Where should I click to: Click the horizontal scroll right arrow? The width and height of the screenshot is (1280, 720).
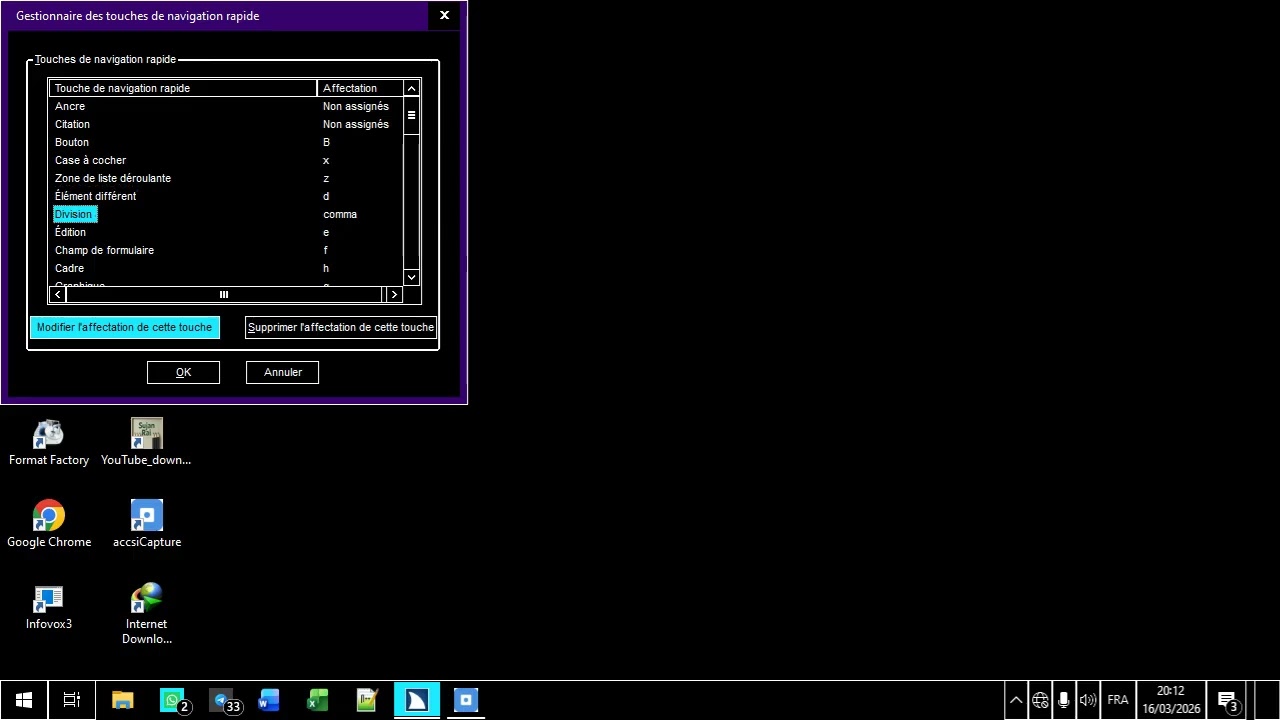[x=394, y=294]
